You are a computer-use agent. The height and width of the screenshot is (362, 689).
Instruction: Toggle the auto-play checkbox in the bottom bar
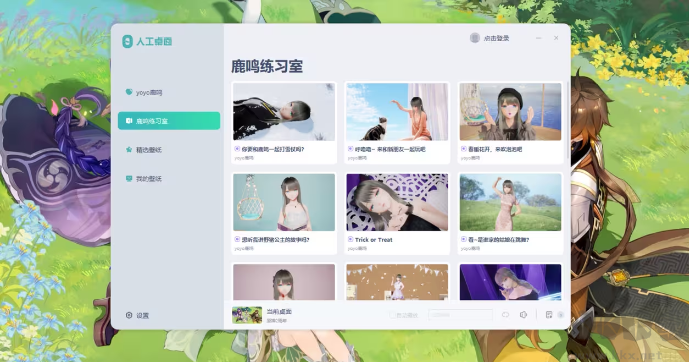(392, 315)
